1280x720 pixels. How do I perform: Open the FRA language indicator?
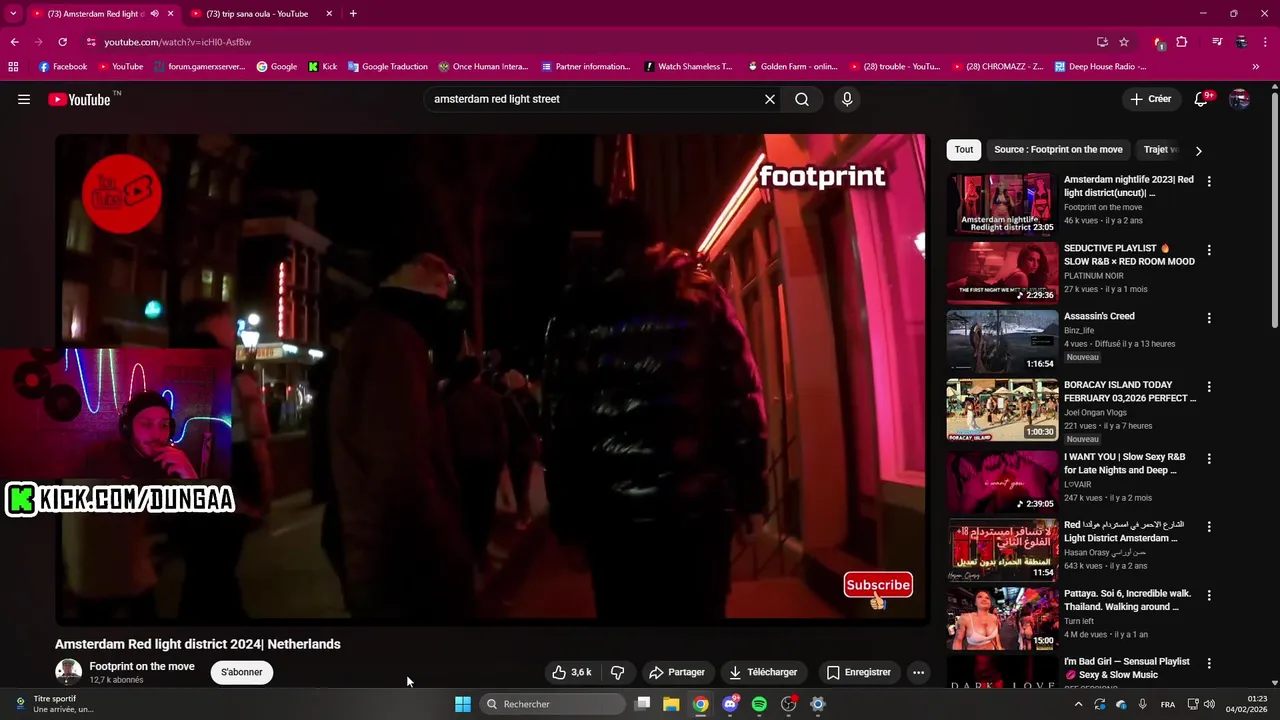point(1168,704)
